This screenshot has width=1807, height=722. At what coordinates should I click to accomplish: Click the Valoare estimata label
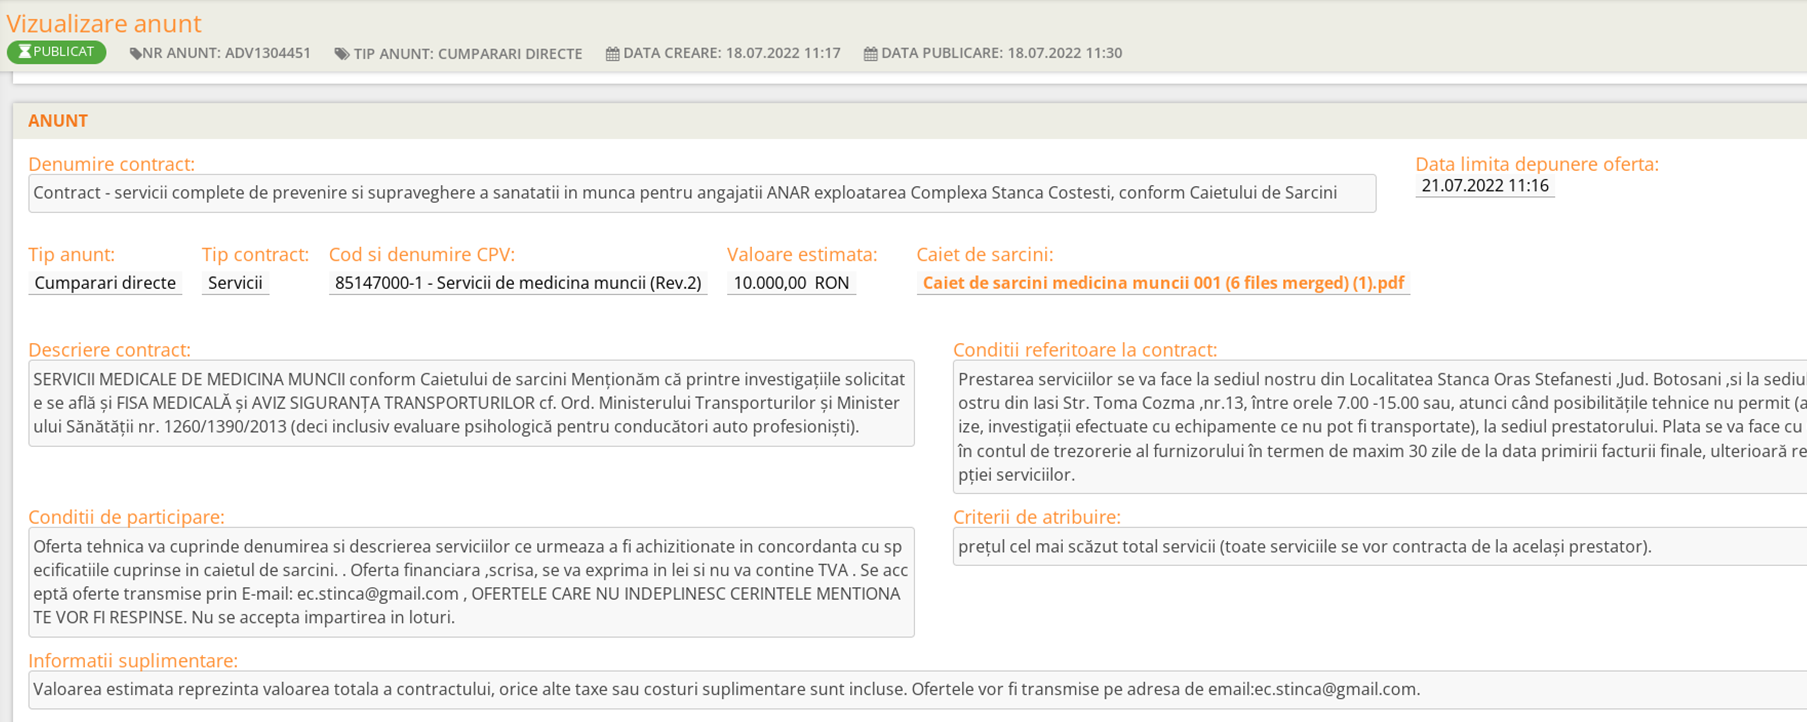[x=802, y=255]
